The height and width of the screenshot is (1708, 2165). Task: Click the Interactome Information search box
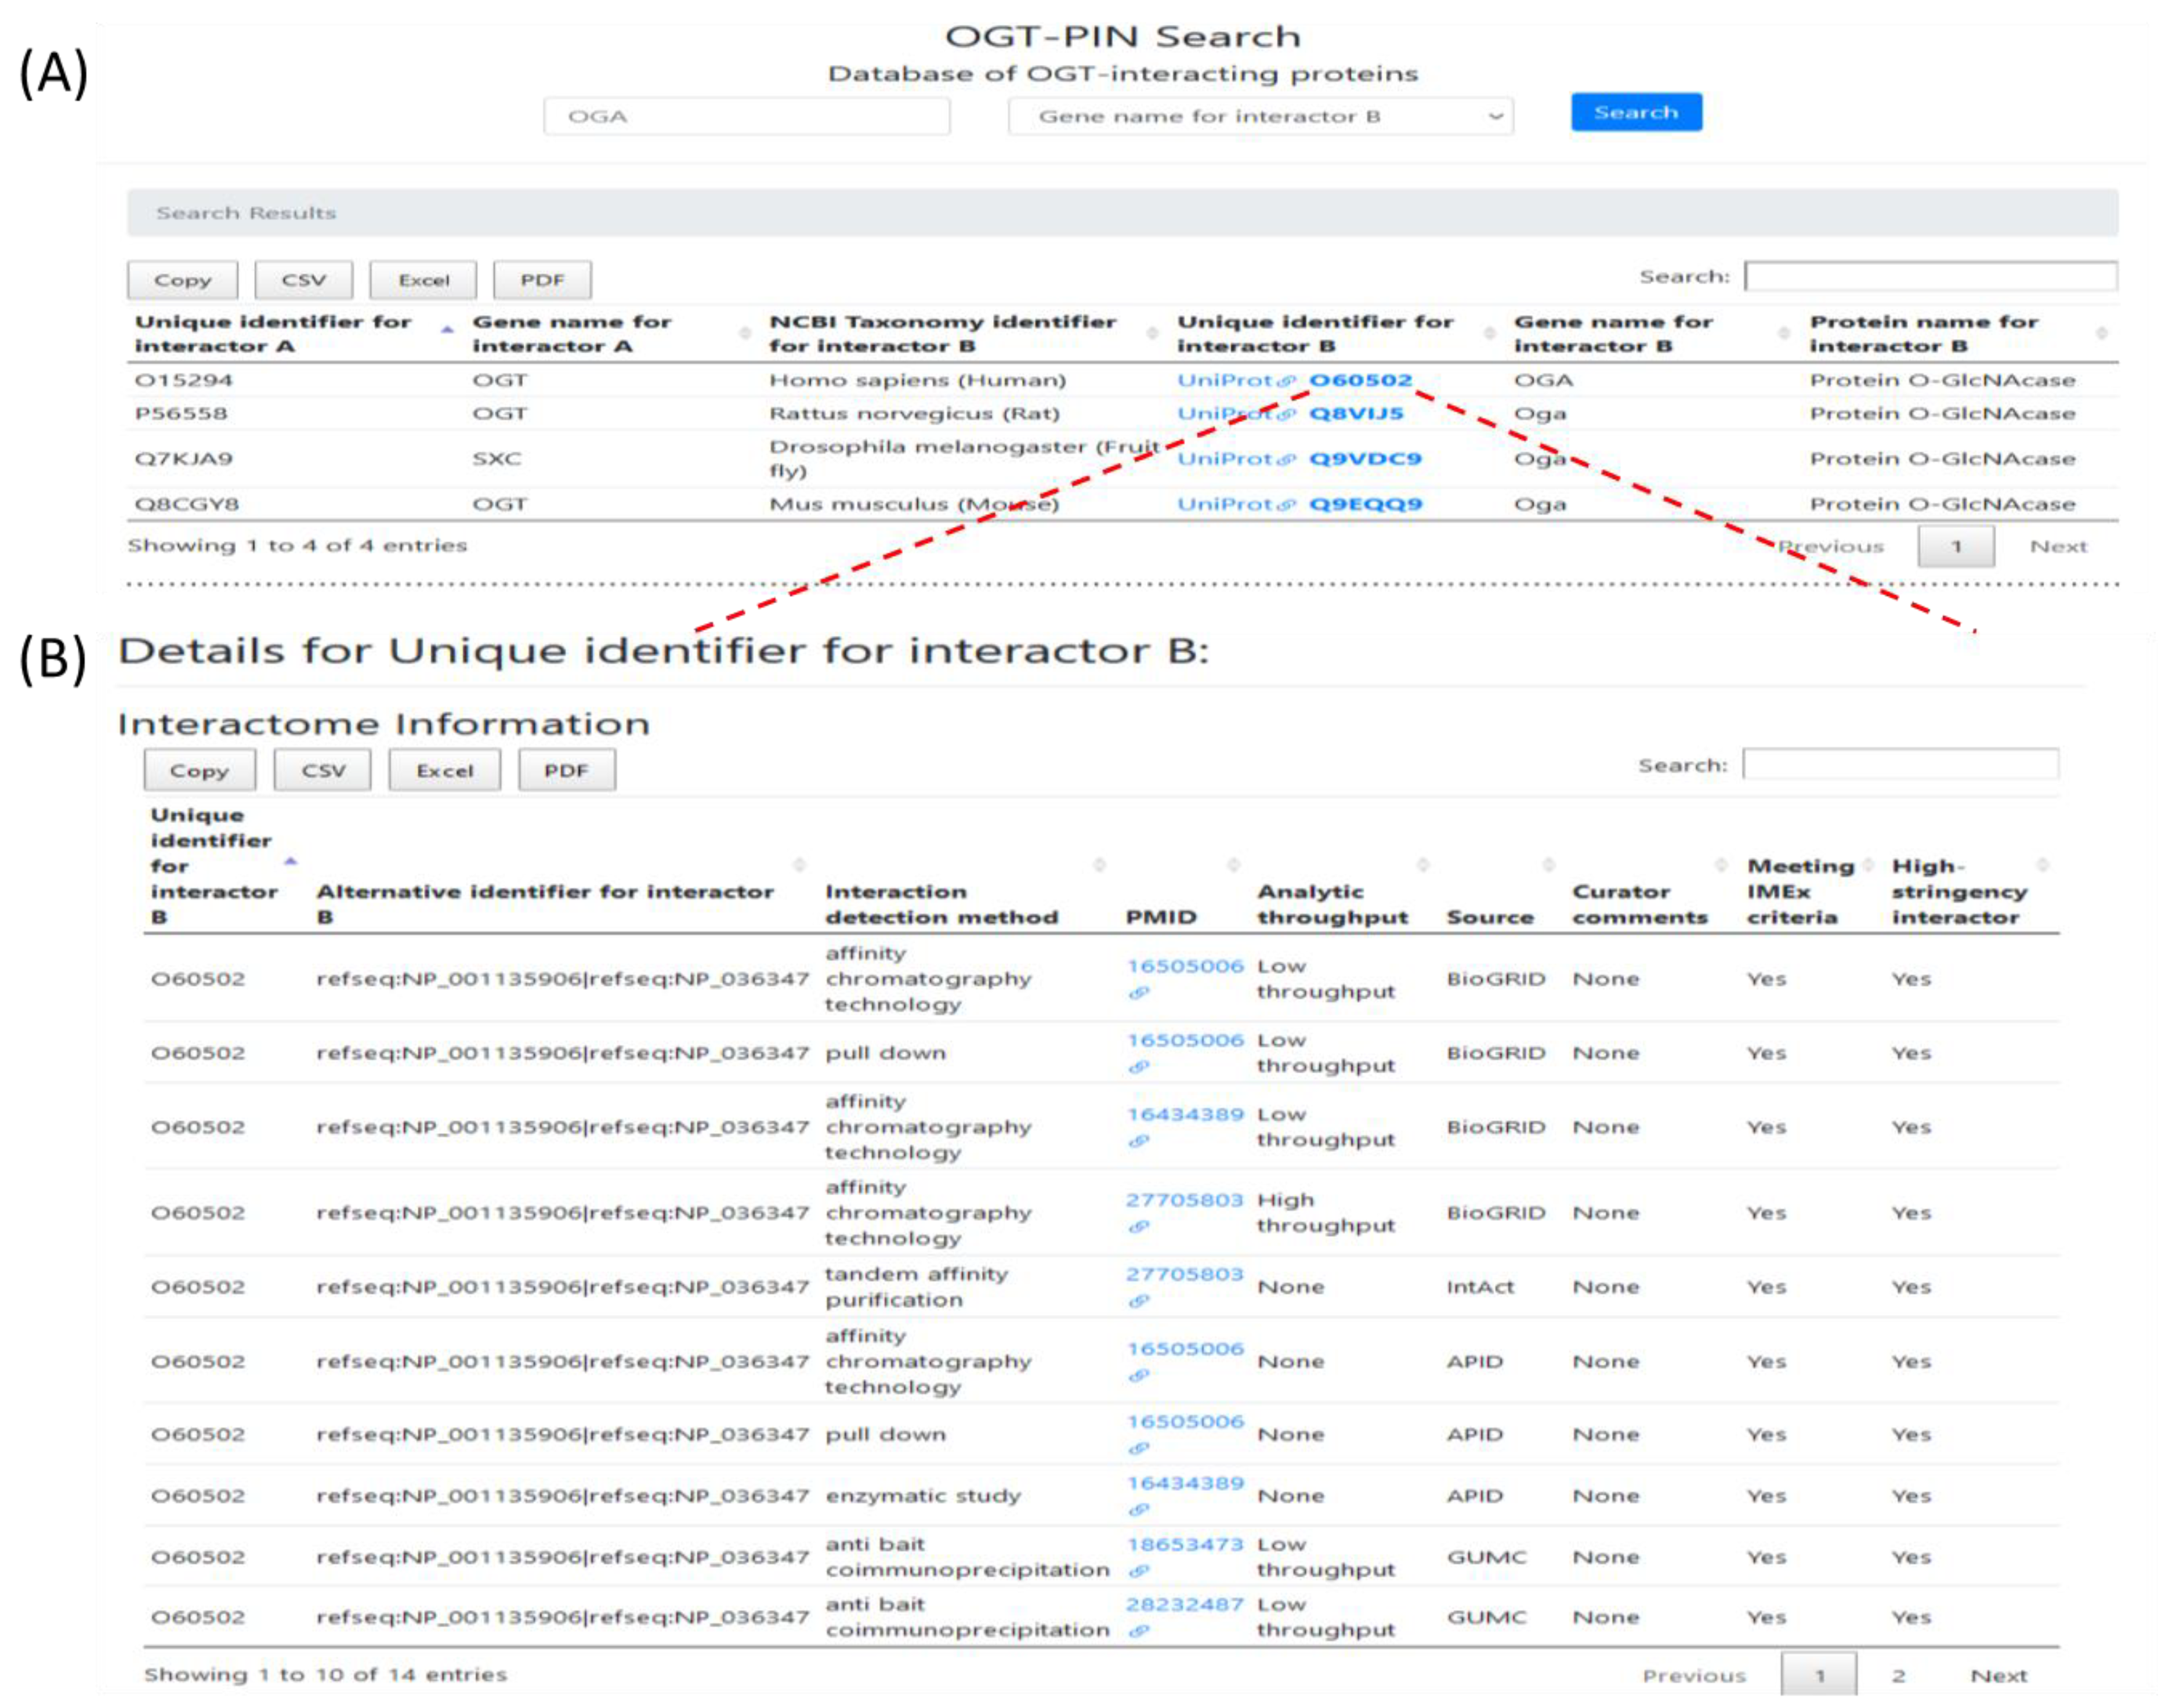click(x=1899, y=765)
